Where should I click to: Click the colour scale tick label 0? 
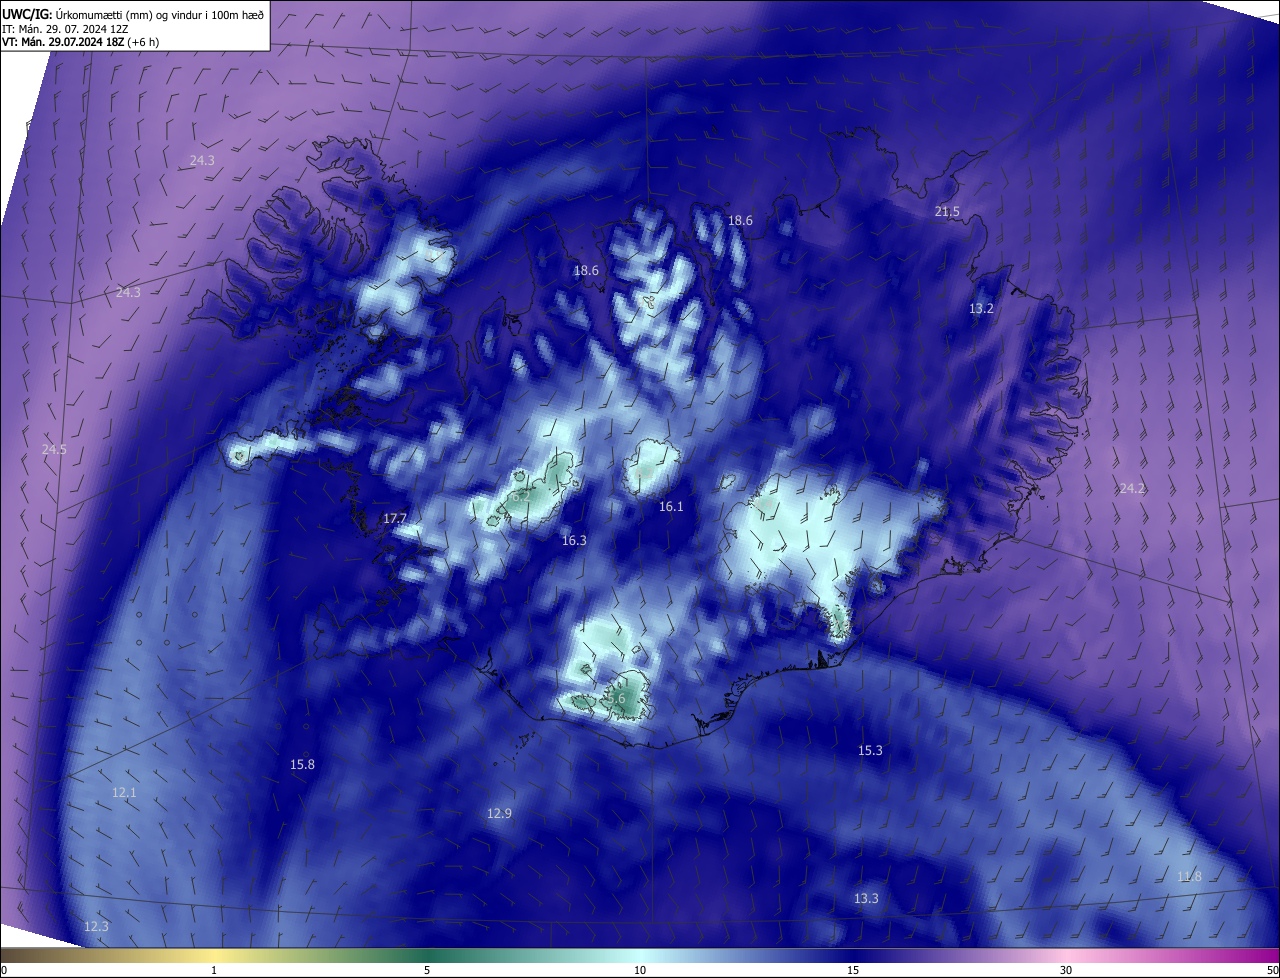coord(3,970)
